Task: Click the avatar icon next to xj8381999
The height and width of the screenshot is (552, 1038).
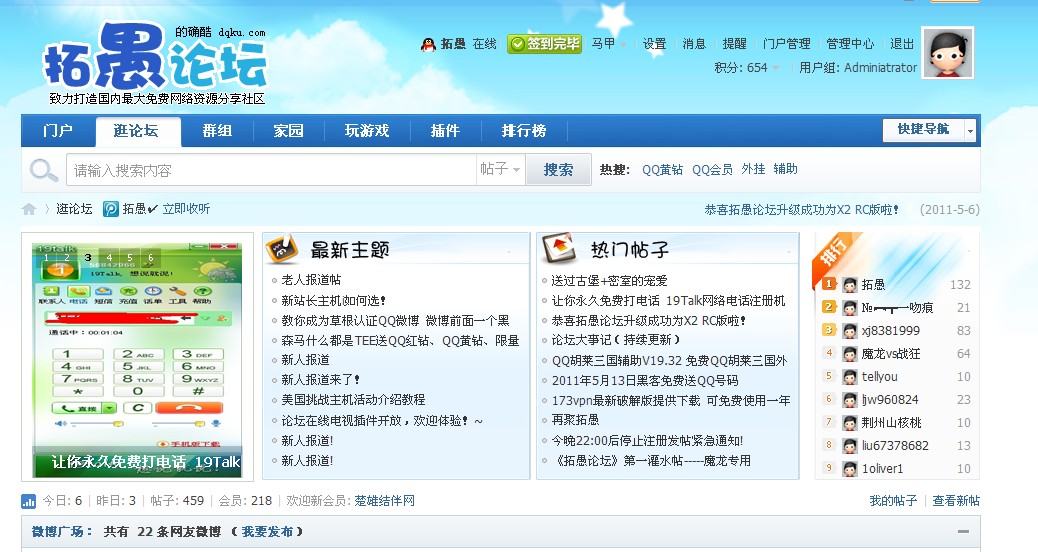Action: click(x=850, y=330)
